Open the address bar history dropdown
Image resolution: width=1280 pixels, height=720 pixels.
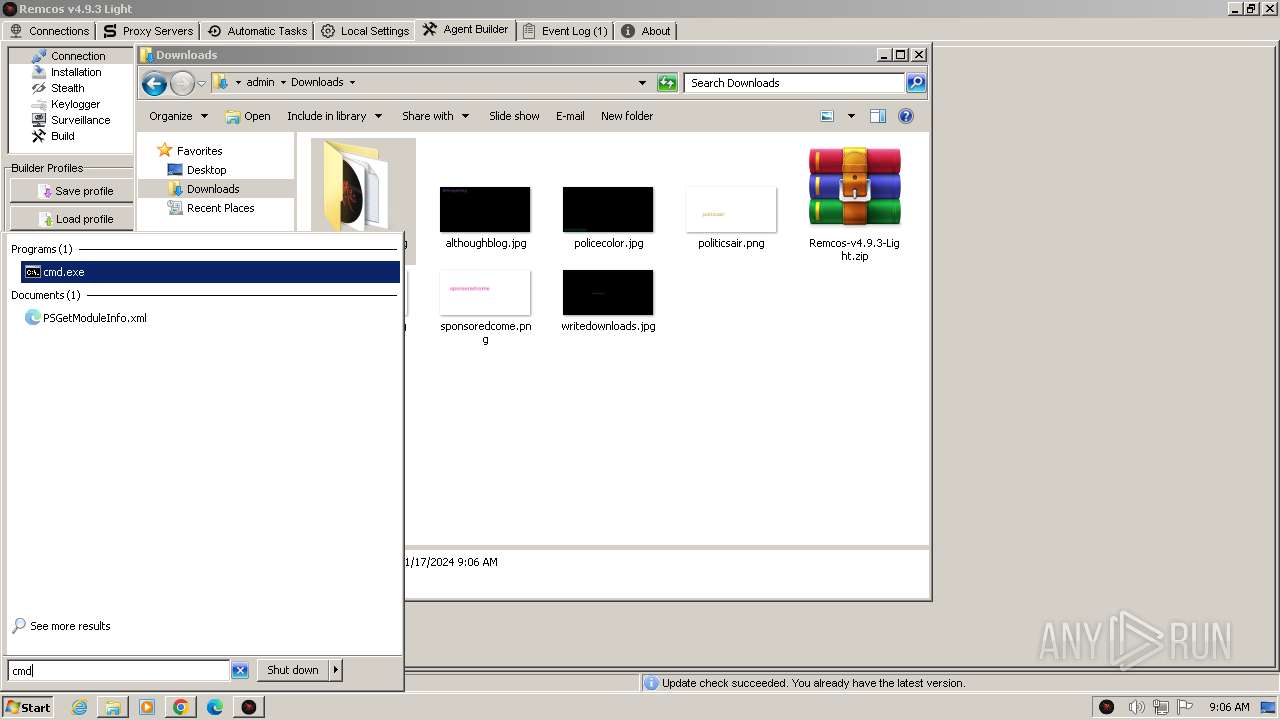pos(642,83)
